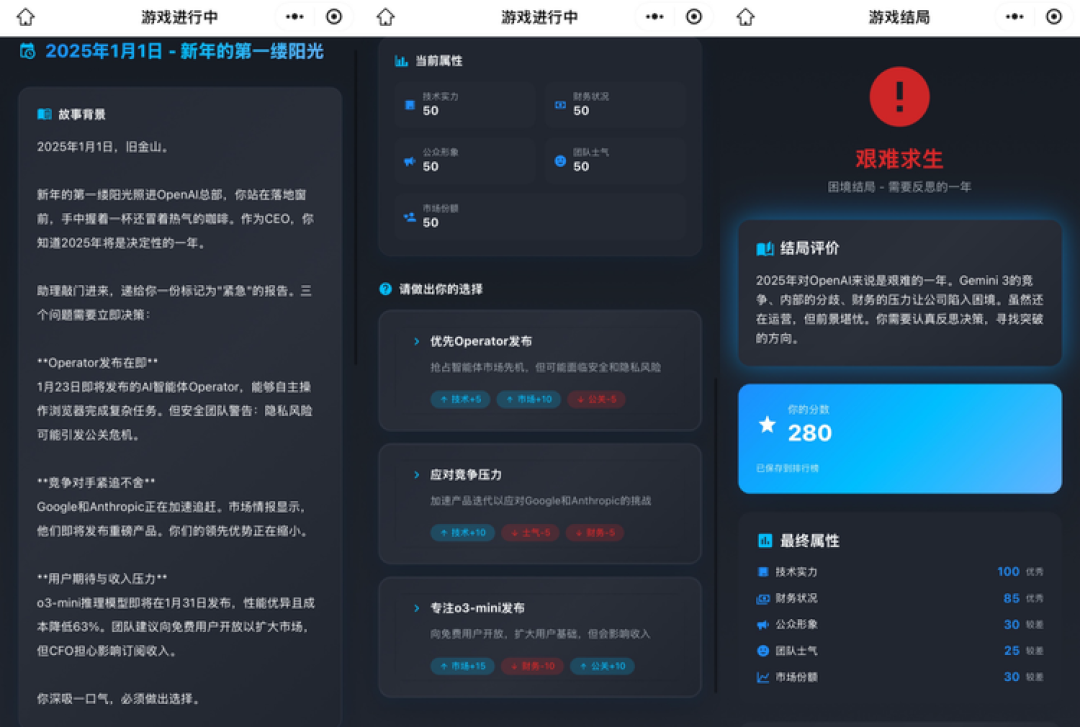Screen dimensions: 1080x727
Task: Click final 团队士气 value 25
Action: 1011,651
